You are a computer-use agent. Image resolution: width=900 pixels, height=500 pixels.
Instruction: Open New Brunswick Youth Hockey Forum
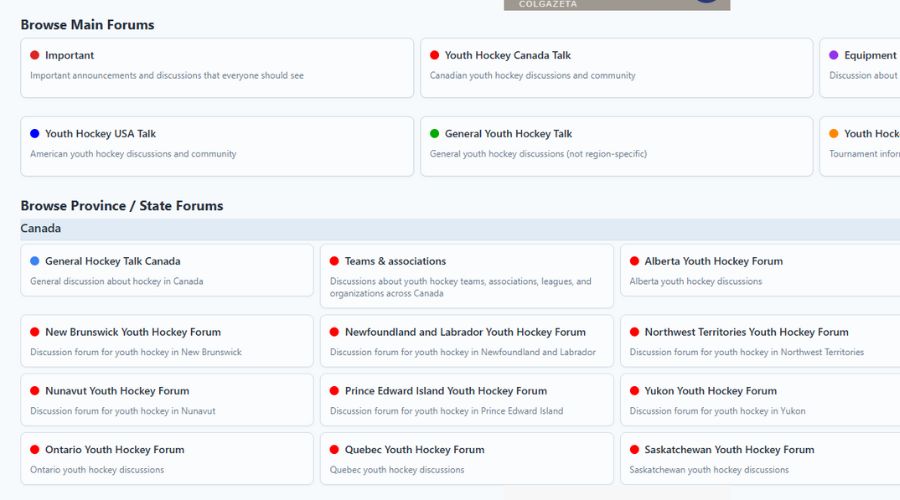pyautogui.click(x=167, y=341)
